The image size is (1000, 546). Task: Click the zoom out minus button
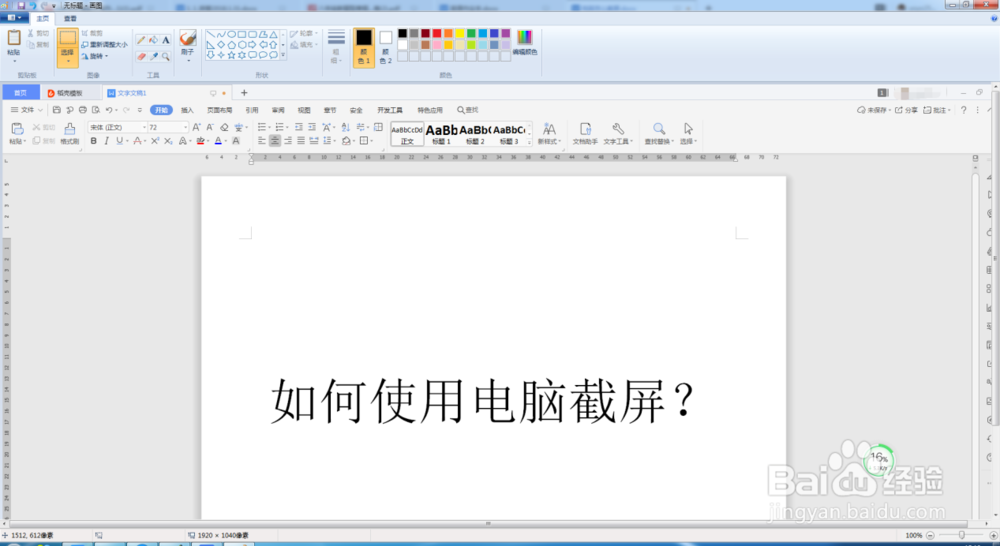coord(930,535)
